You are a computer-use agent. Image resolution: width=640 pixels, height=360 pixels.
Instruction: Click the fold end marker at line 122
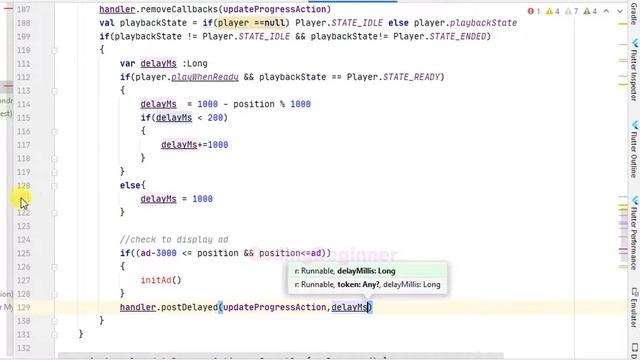(x=54, y=213)
